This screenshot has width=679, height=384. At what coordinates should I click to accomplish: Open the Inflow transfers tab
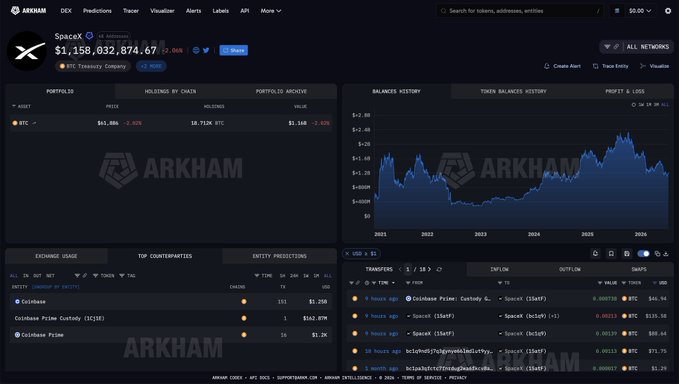point(499,269)
